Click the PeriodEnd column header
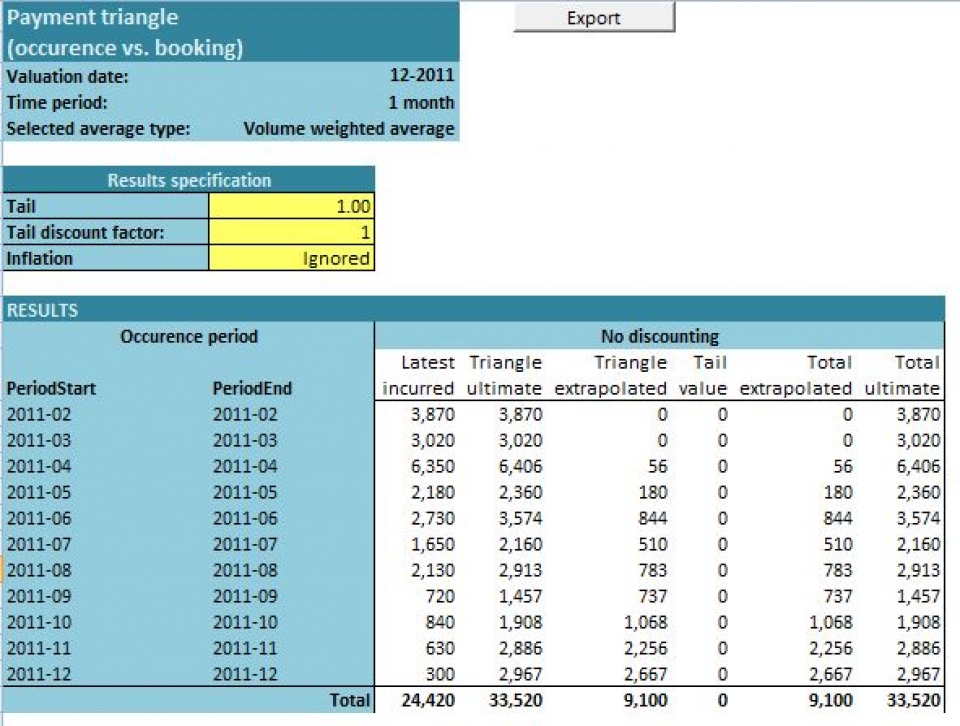 (253, 388)
